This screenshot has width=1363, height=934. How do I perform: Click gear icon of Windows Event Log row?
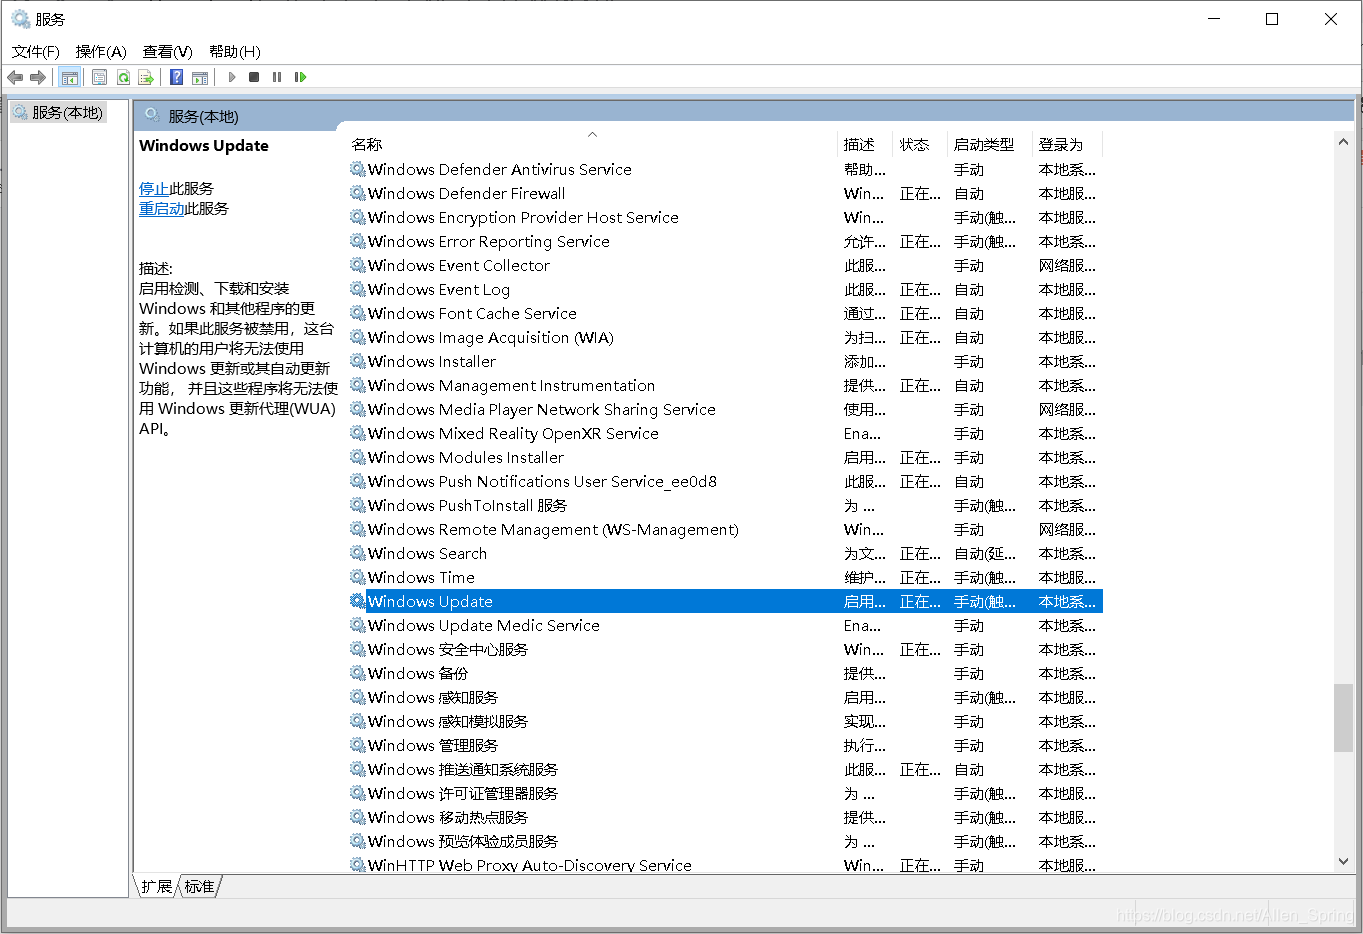point(357,289)
